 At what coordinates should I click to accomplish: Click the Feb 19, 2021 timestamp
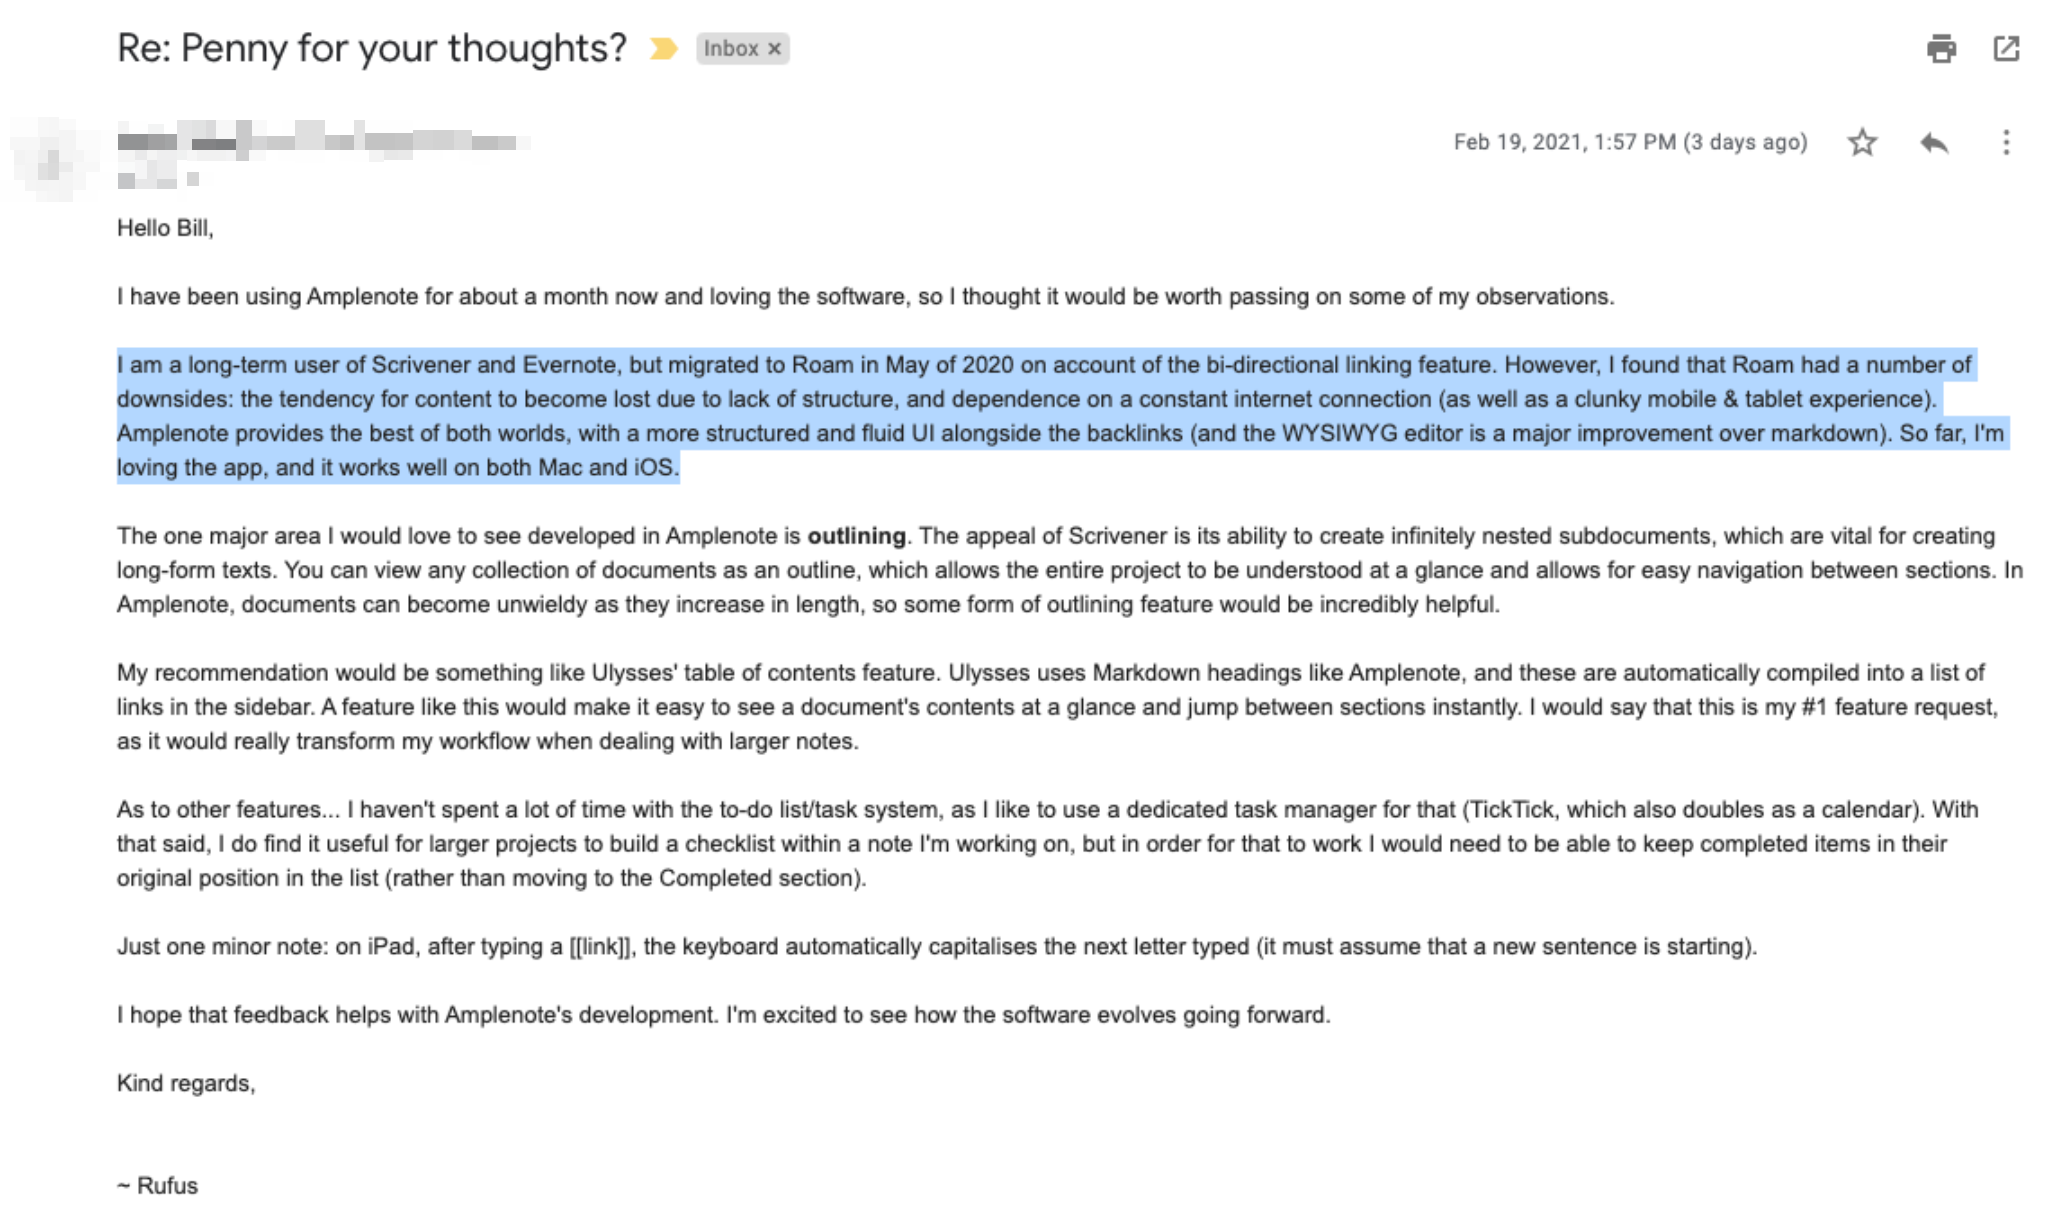coord(1630,142)
